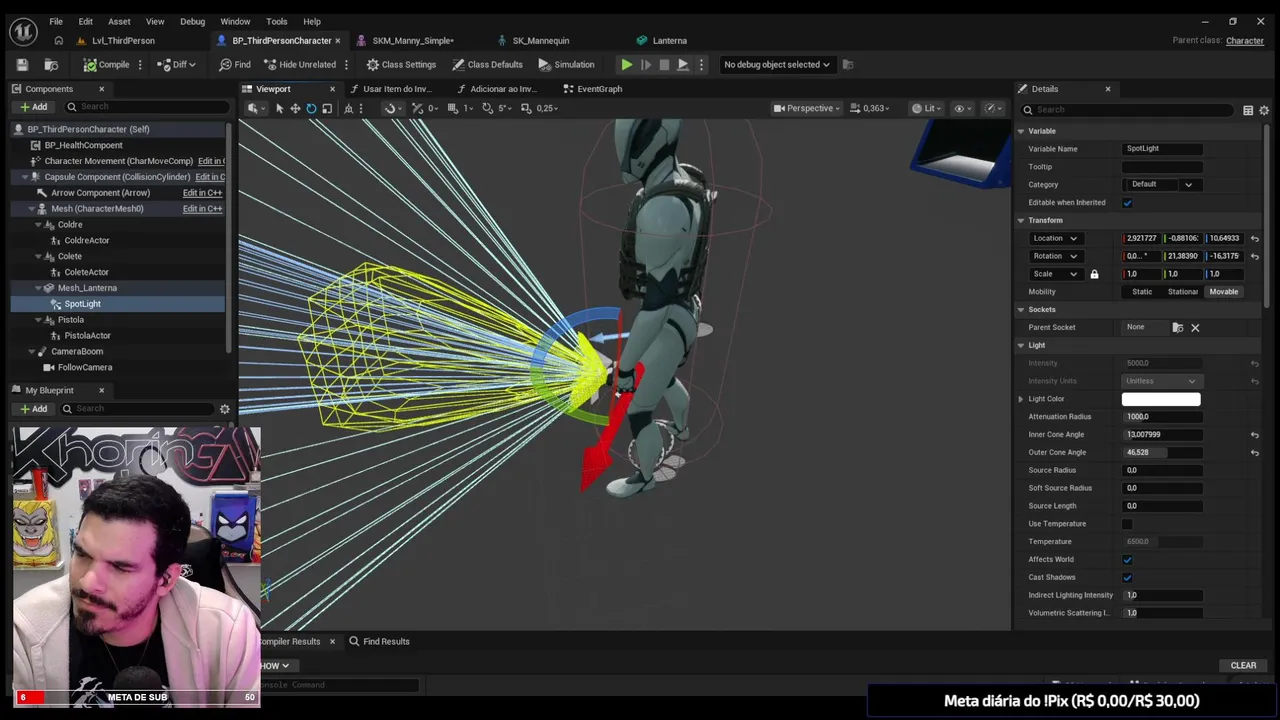
Task: Set Mobility to Movable
Action: (1224, 292)
